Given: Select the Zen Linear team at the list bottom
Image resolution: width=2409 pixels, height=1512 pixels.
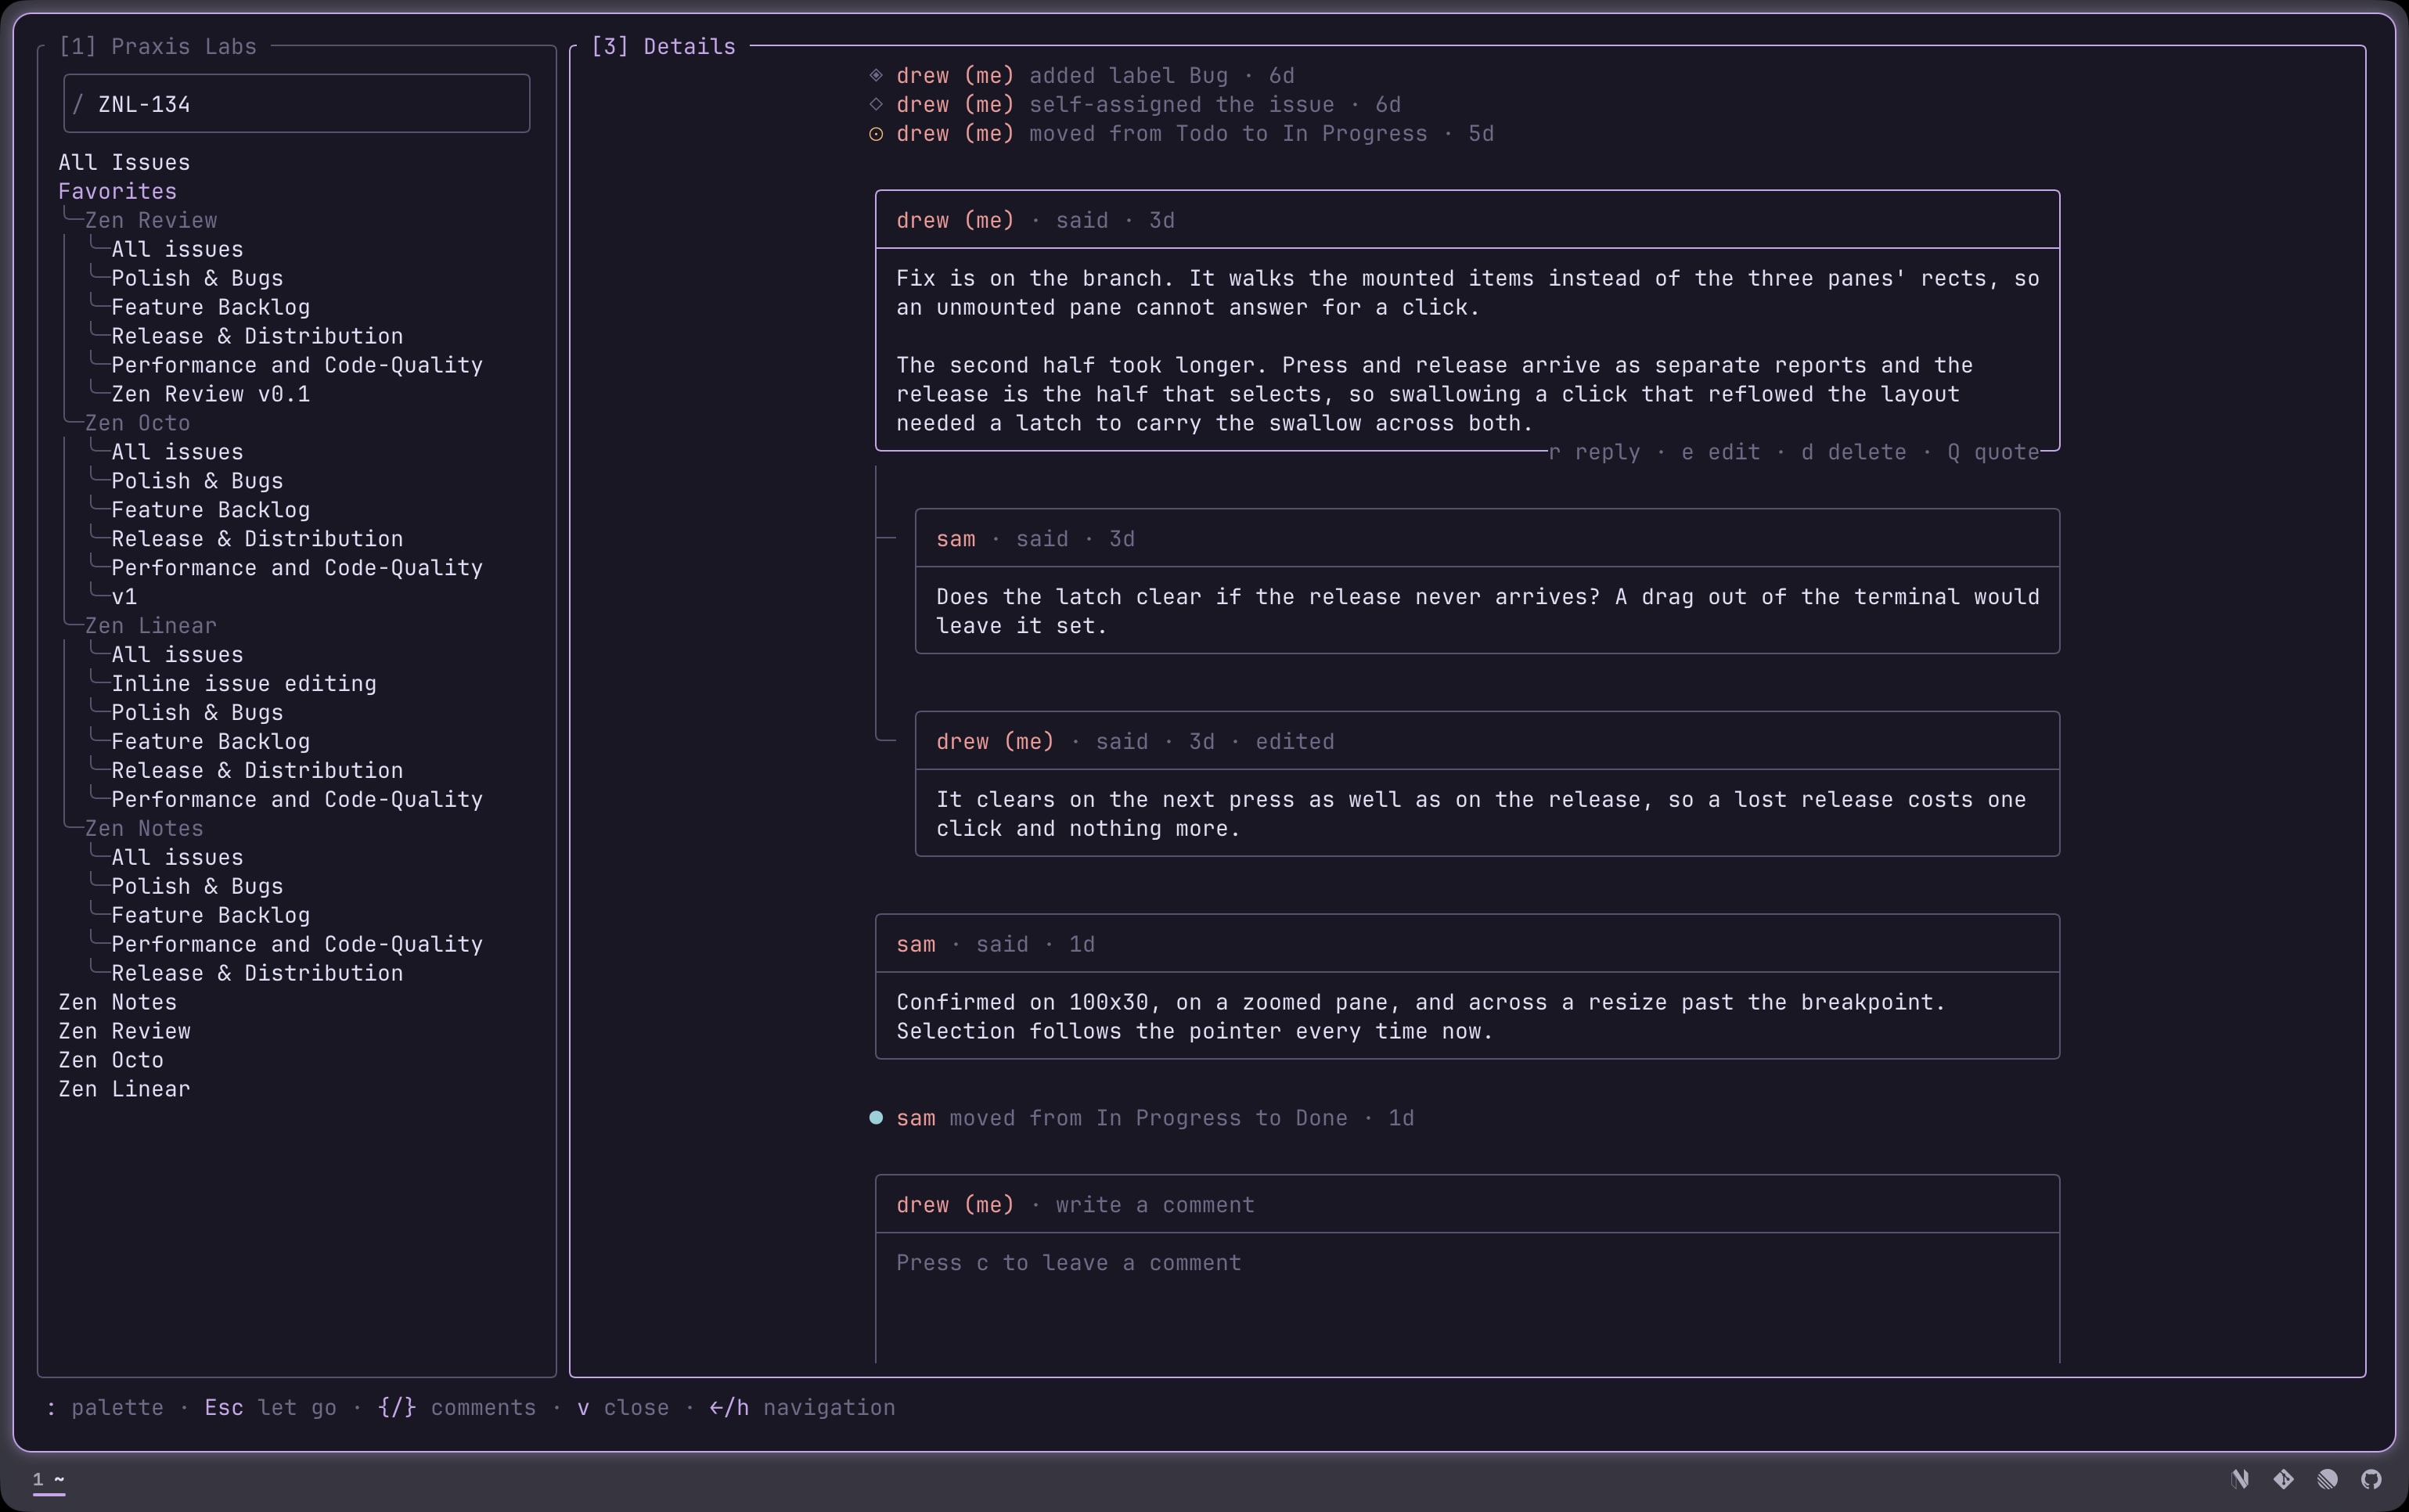Looking at the screenshot, I should pos(124,1089).
